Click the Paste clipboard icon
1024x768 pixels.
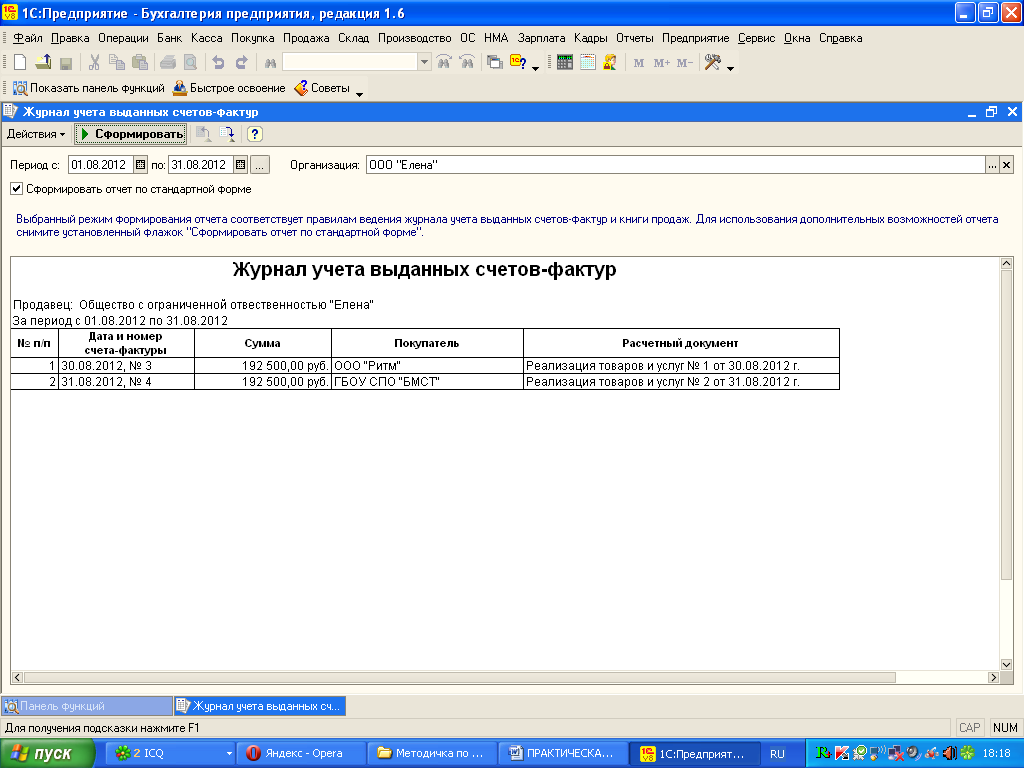[140, 63]
